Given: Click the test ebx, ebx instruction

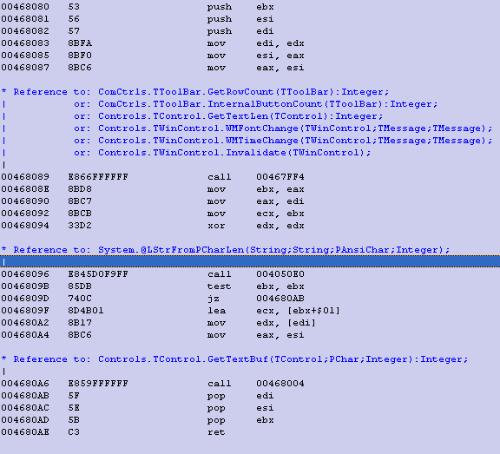Looking at the screenshot, I should (153, 286).
